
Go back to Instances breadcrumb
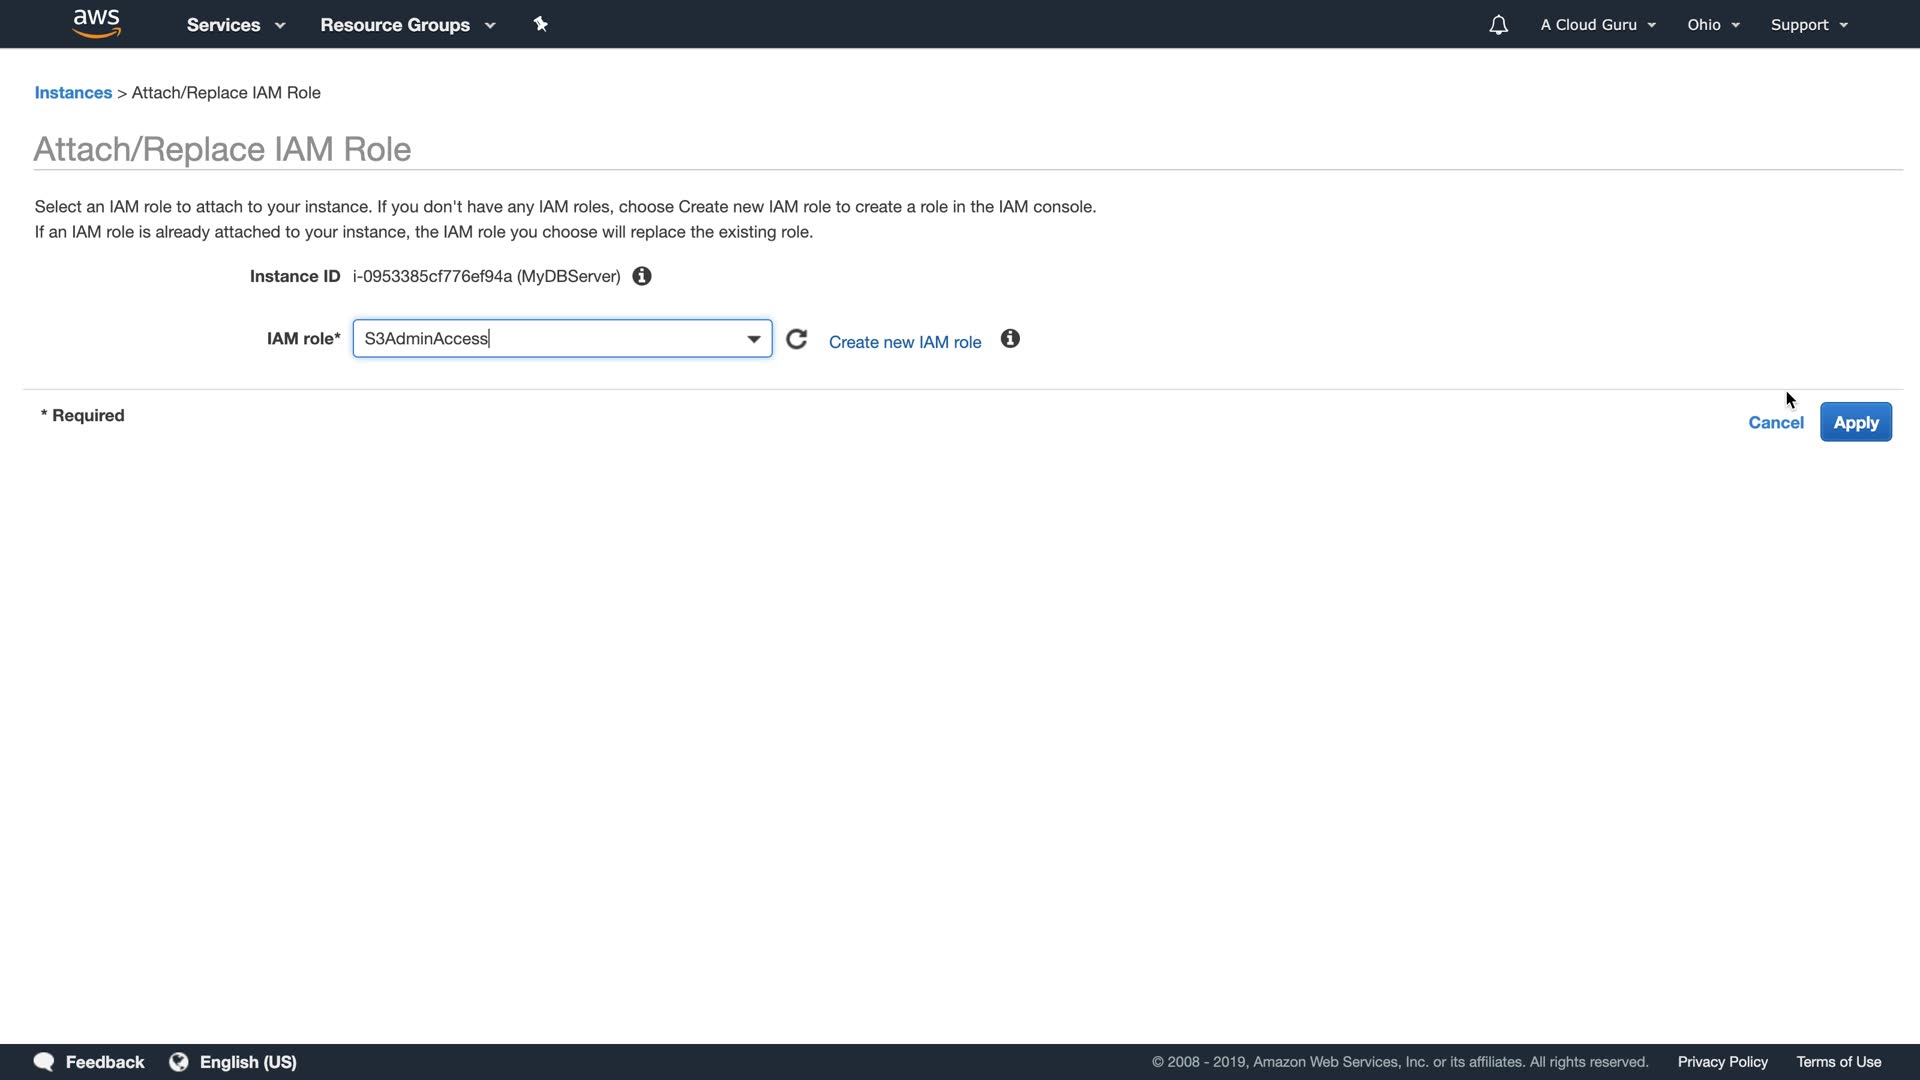click(x=73, y=93)
